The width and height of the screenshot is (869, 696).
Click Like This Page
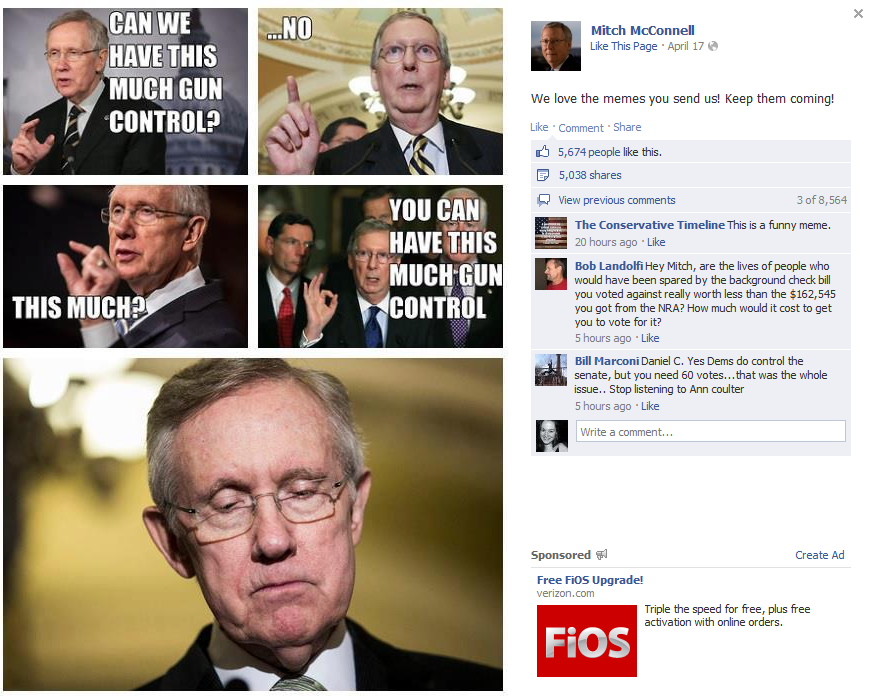point(623,46)
